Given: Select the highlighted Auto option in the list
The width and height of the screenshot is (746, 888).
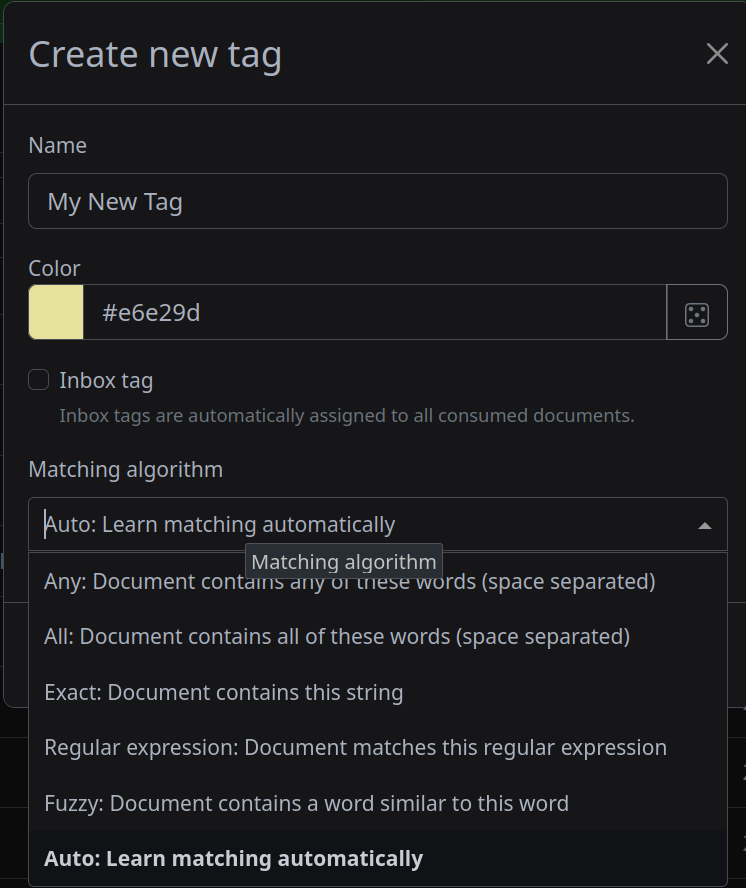Looking at the screenshot, I should click(x=234, y=859).
